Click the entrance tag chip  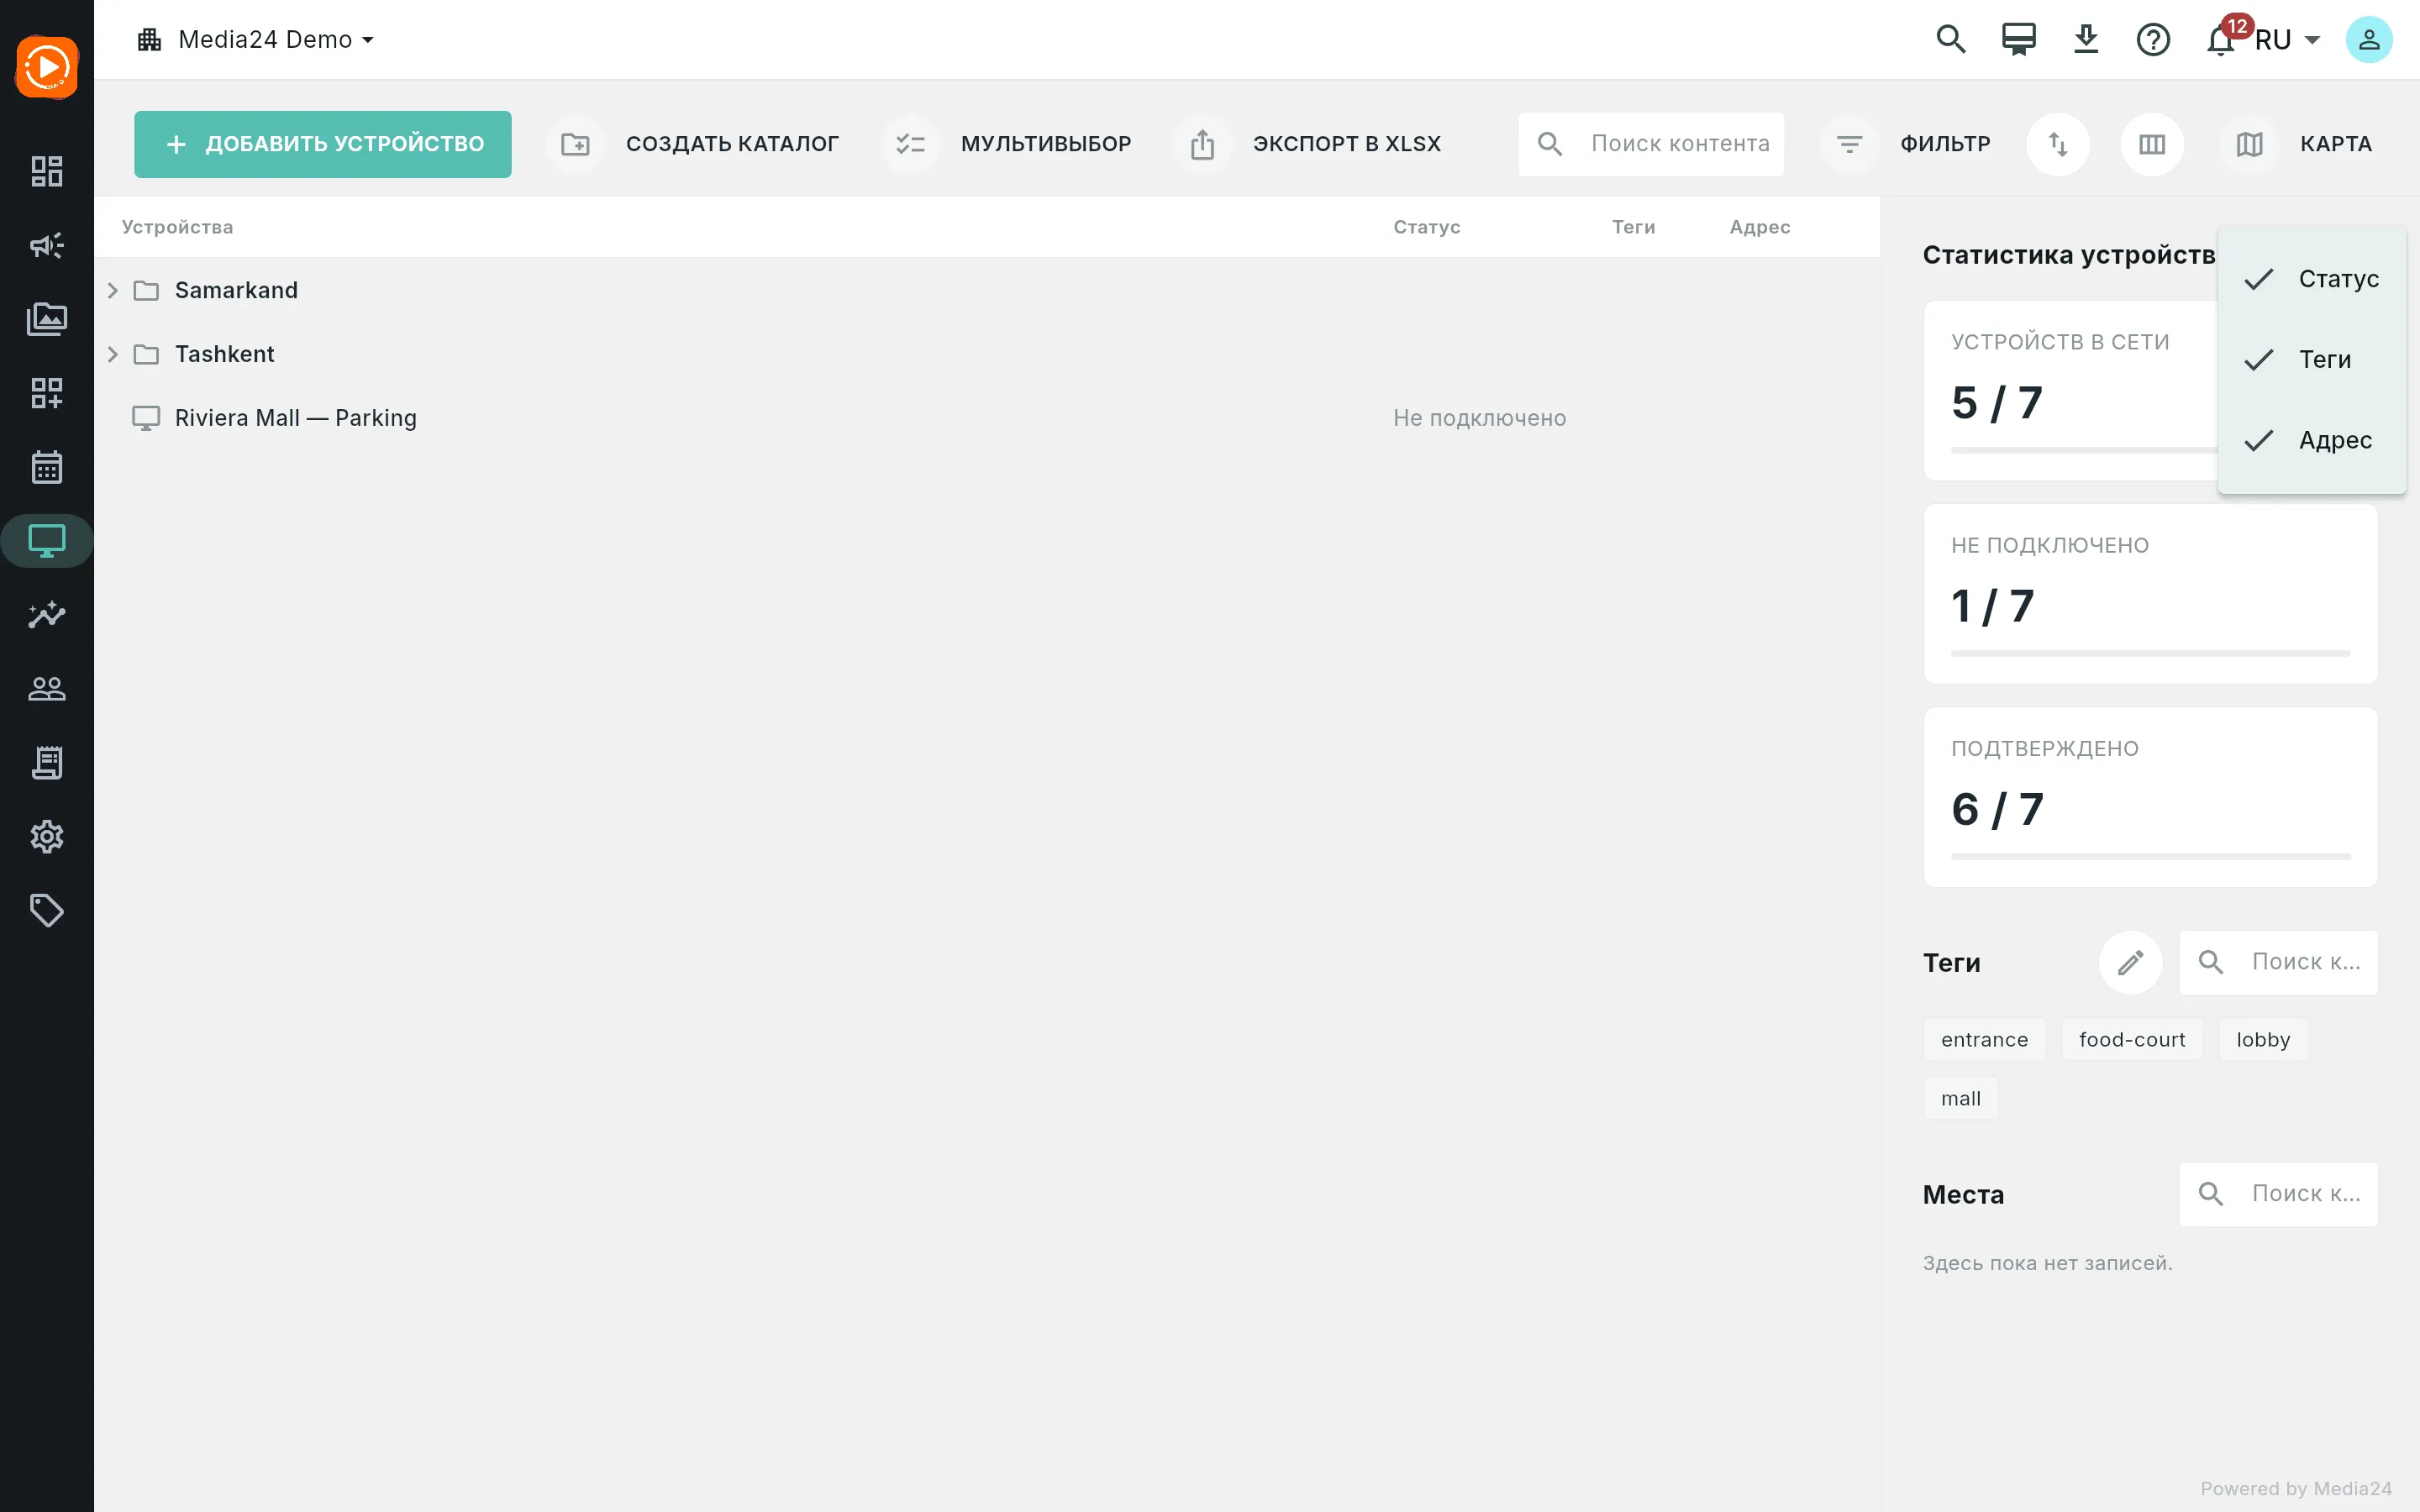coord(1984,1040)
